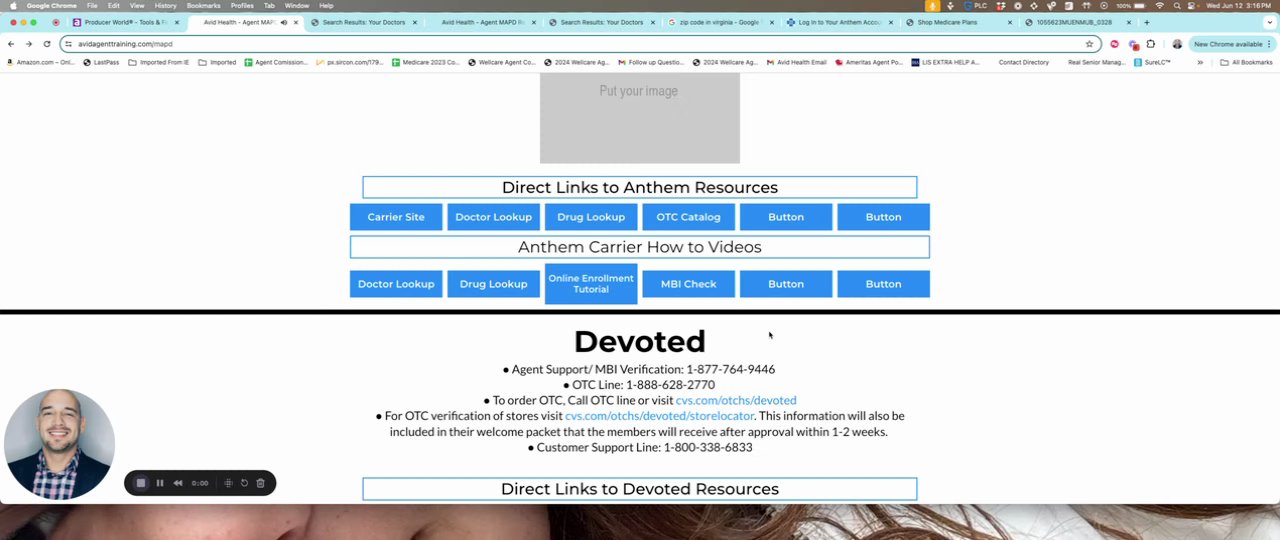Image resolution: width=1280 pixels, height=540 pixels.
Task: Open the LIS EXTRA HELP bookmark
Action: coord(945,62)
